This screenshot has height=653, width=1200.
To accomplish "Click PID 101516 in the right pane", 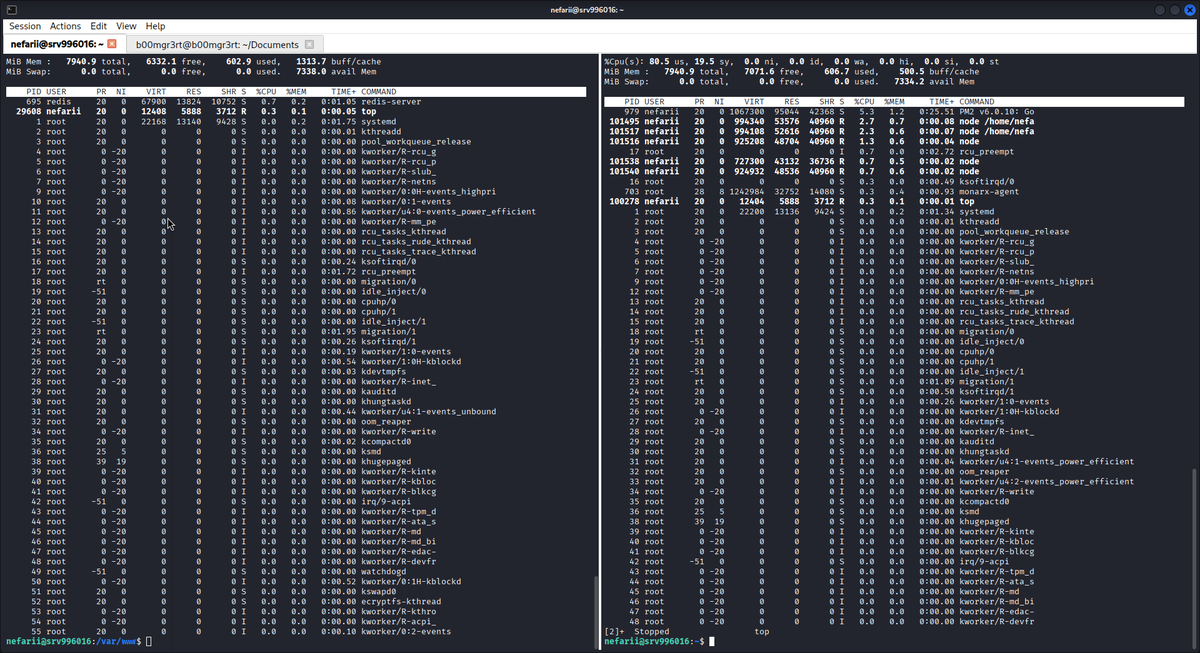I will click(x=623, y=142).
